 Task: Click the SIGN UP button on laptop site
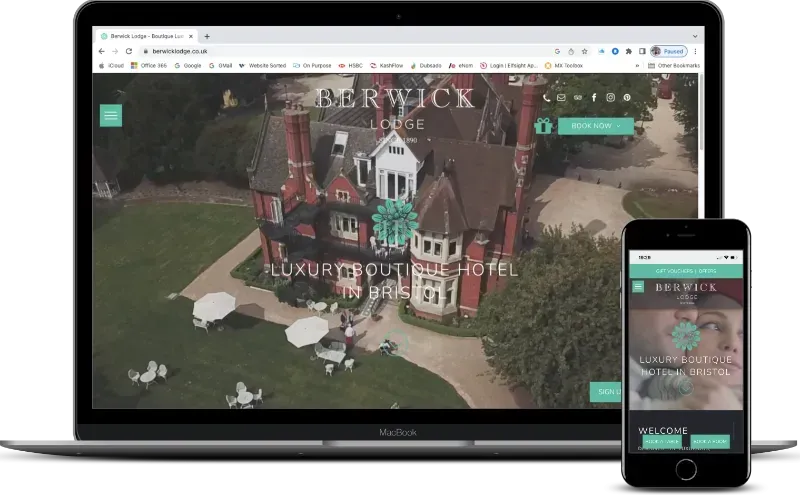pyautogui.click(x=606, y=392)
